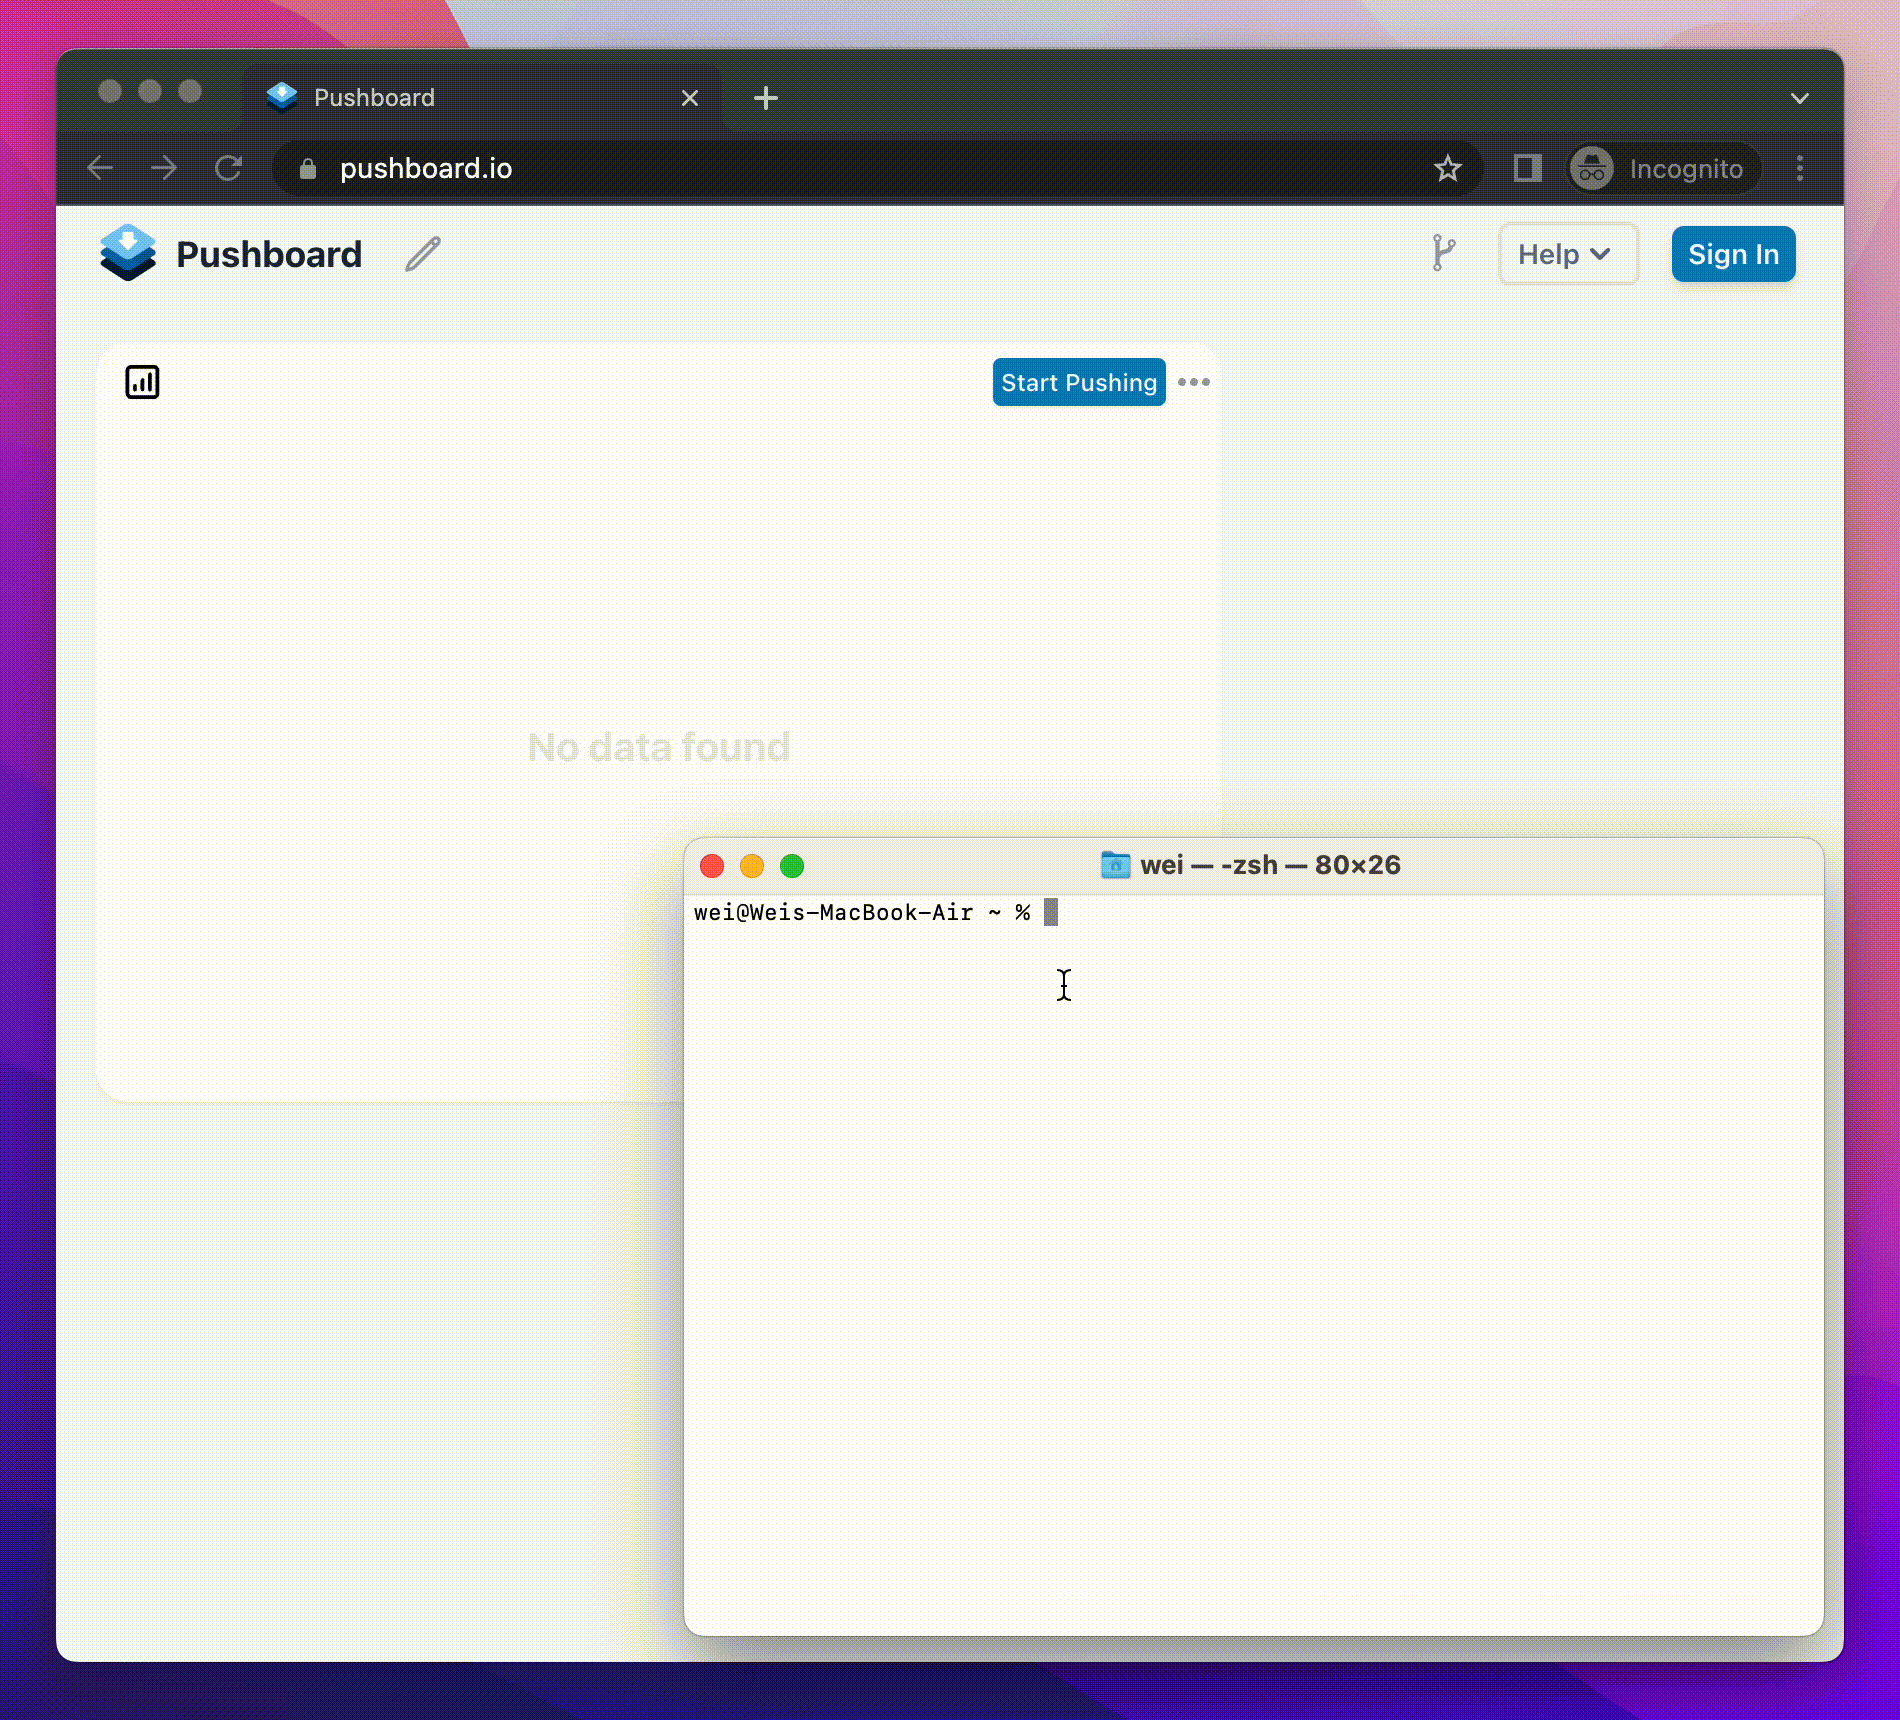The height and width of the screenshot is (1720, 1900).
Task: Open Chrome's three-dot browser menu
Action: tap(1800, 168)
